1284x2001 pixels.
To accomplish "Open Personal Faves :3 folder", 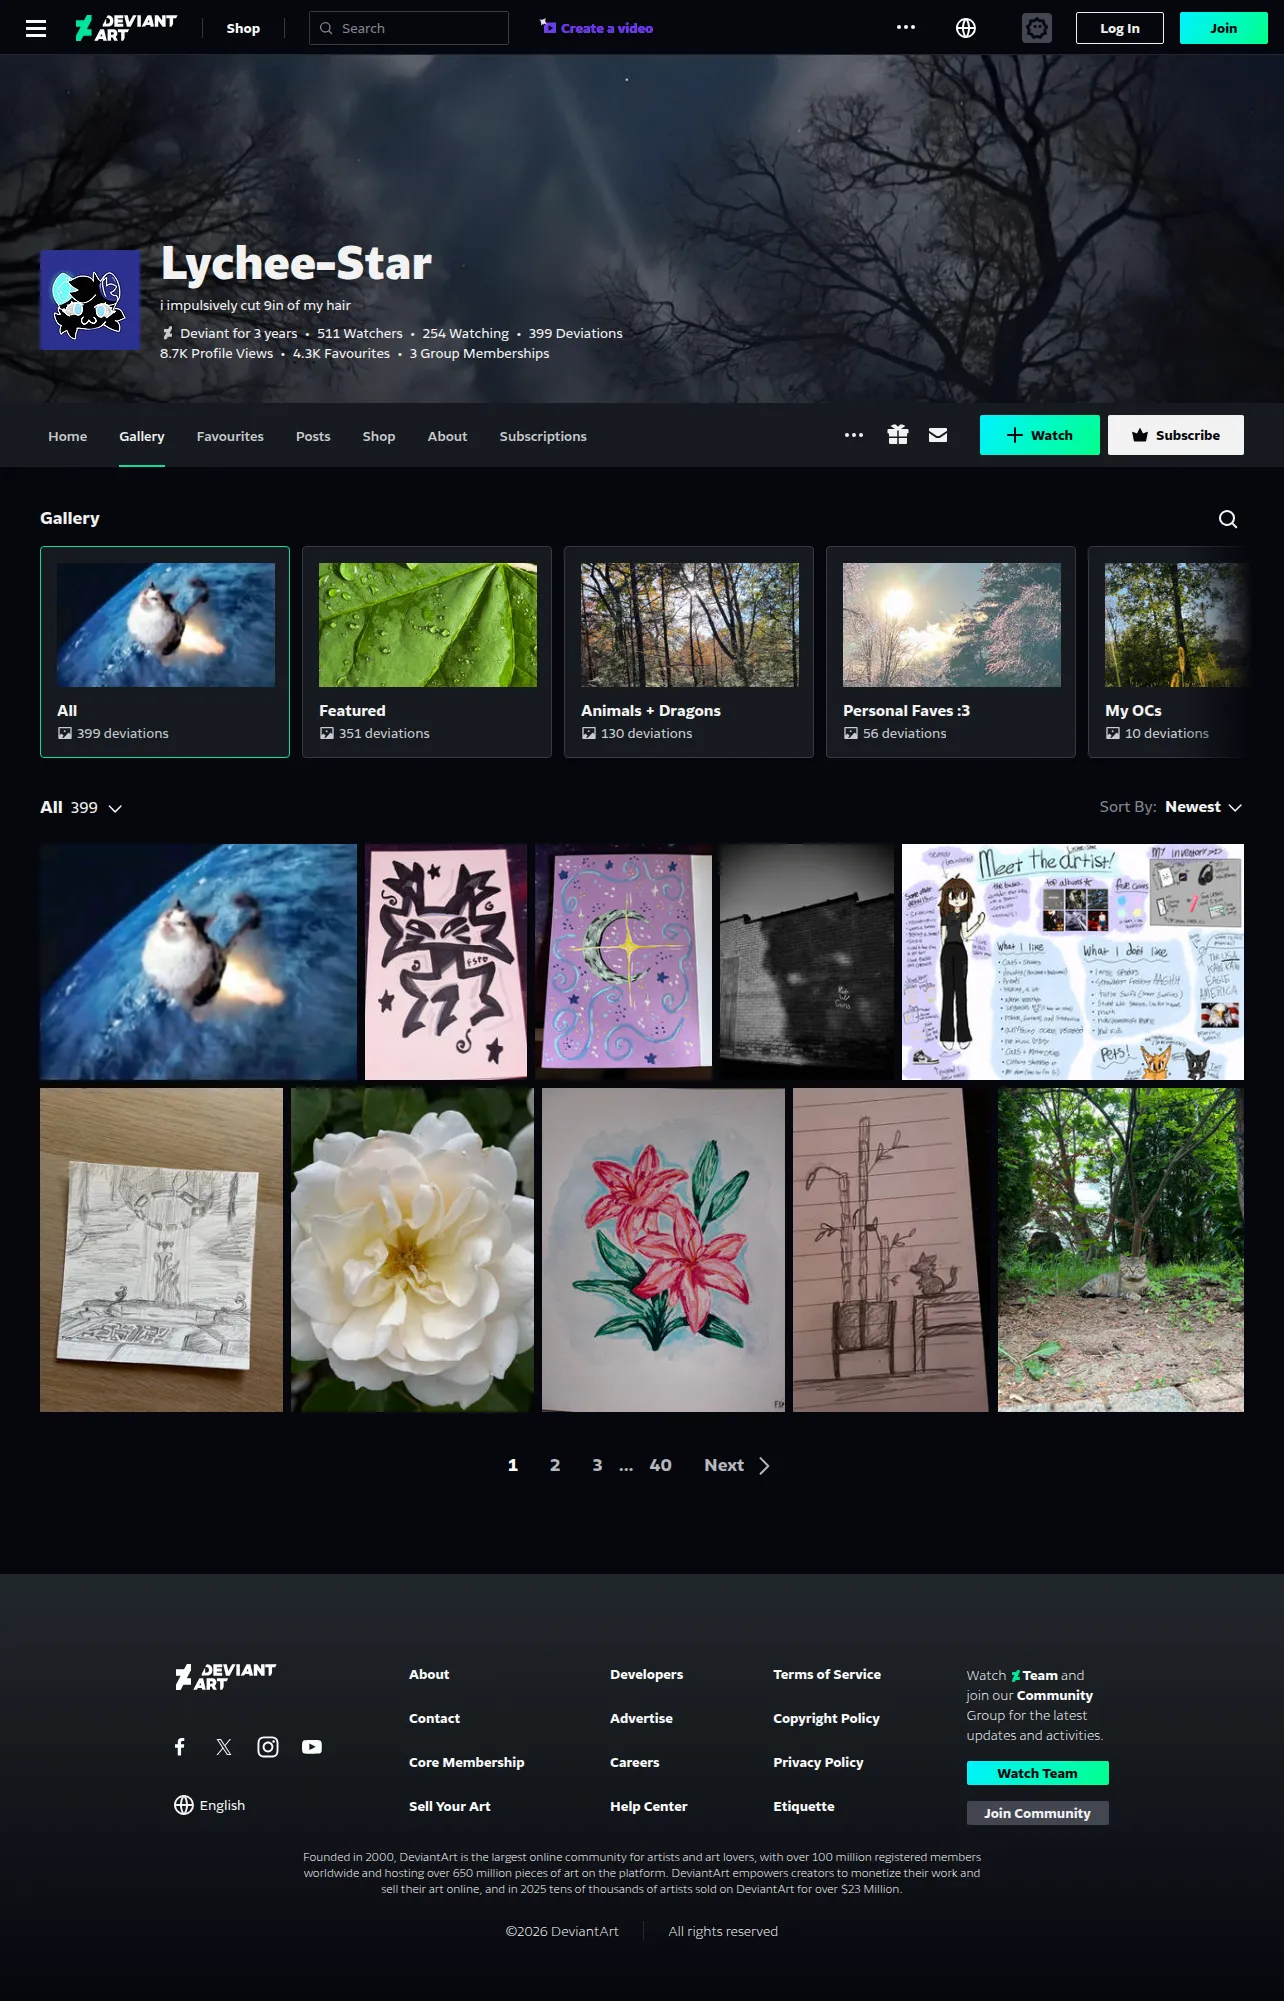I will click(x=951, y=652).
